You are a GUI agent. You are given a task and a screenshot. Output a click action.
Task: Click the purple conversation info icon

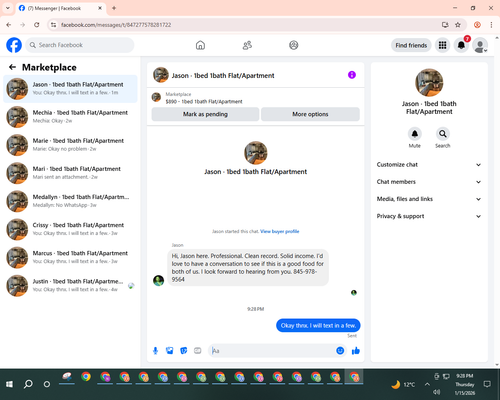352,75
